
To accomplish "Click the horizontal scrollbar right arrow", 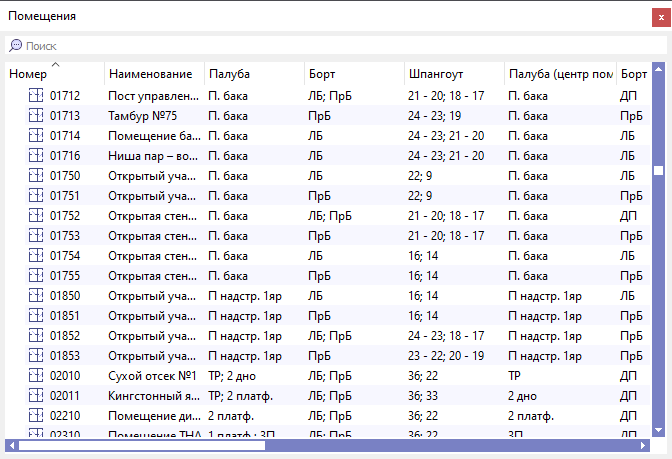I will [x=643, y=445].
